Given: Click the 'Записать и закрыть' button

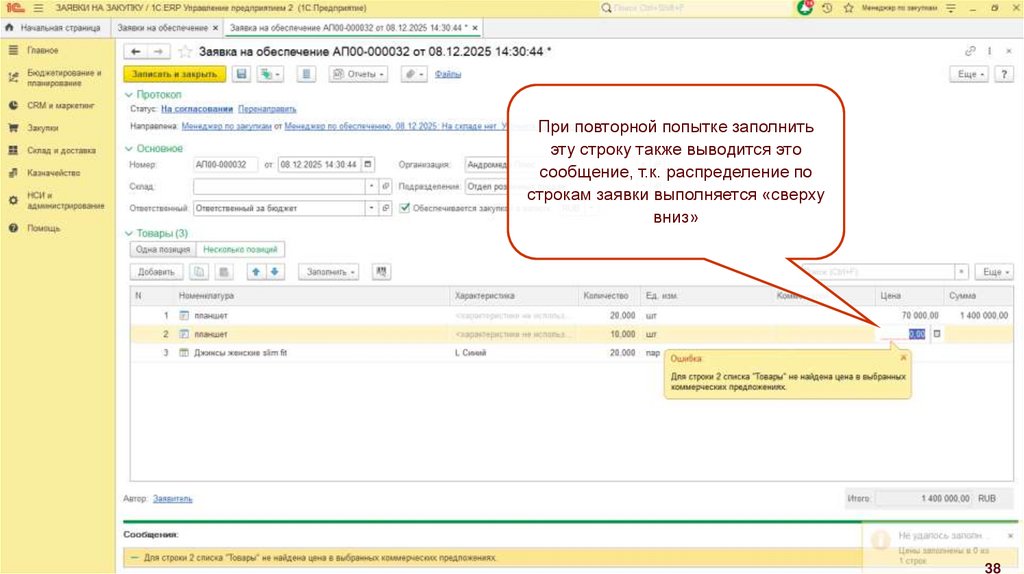Looking at the screenshot, I should (x=173, y=74).
